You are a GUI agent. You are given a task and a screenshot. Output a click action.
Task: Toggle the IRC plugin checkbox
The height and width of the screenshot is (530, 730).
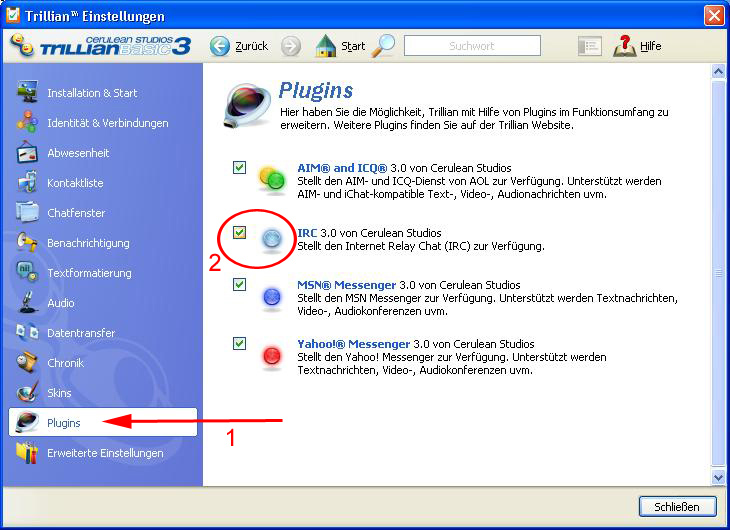coord(239,232)
